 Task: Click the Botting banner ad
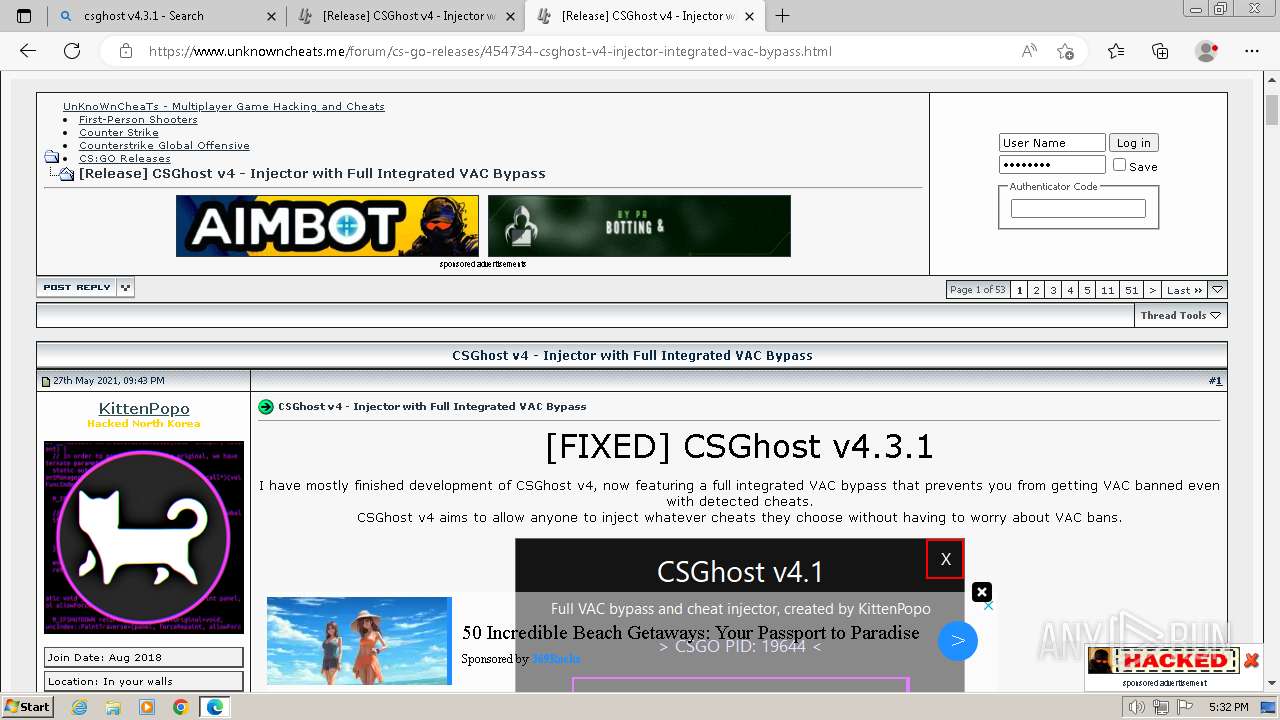[639, 226]
